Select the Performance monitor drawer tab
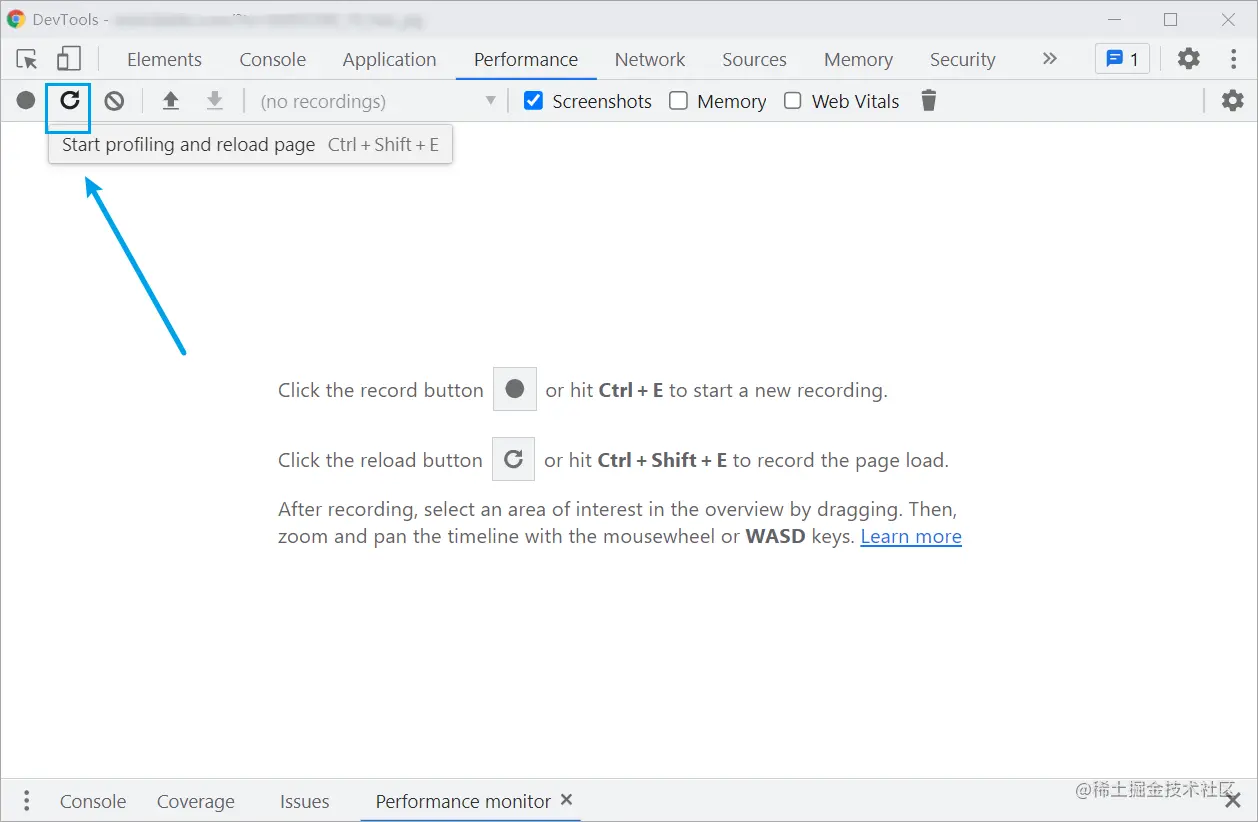Image resolution: width=1258 pixels, height=822 pixels. [x=463, y=801]
